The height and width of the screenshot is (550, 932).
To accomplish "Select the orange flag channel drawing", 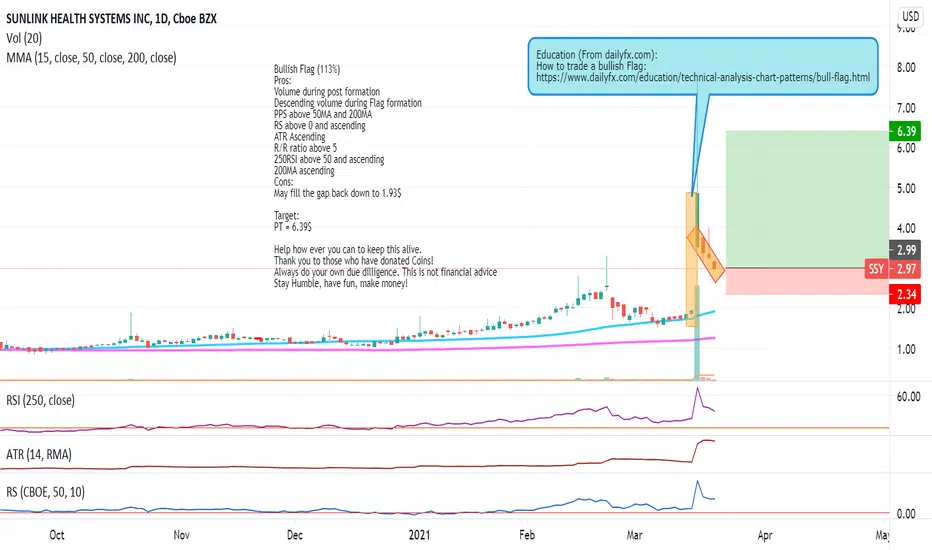I will coord(706,254).
